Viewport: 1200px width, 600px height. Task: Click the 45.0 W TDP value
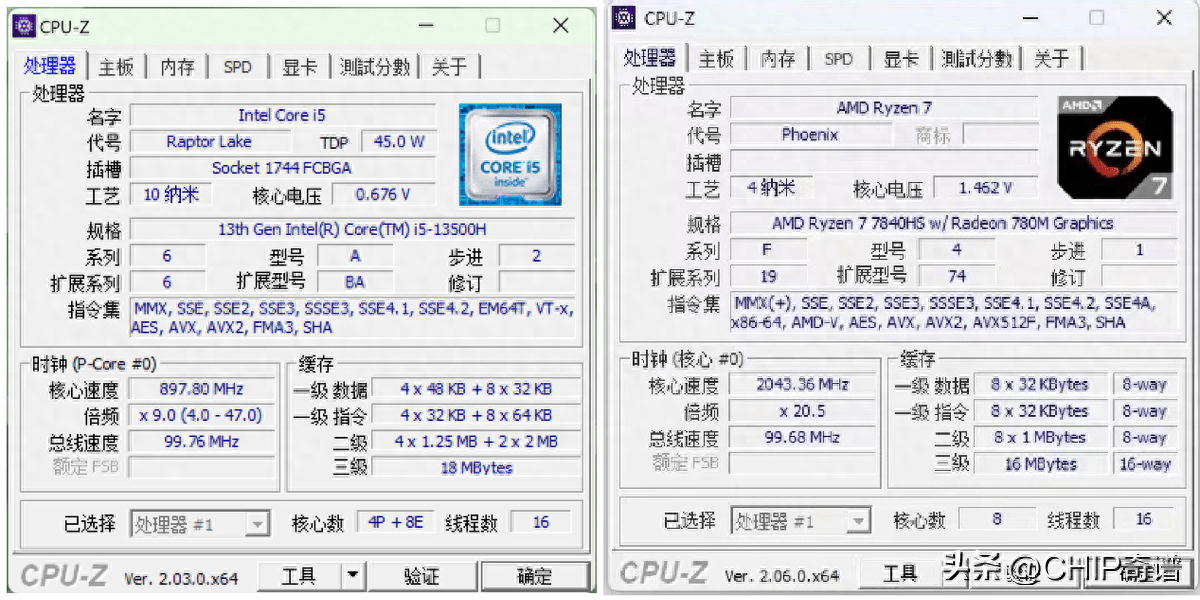[398, 141]
